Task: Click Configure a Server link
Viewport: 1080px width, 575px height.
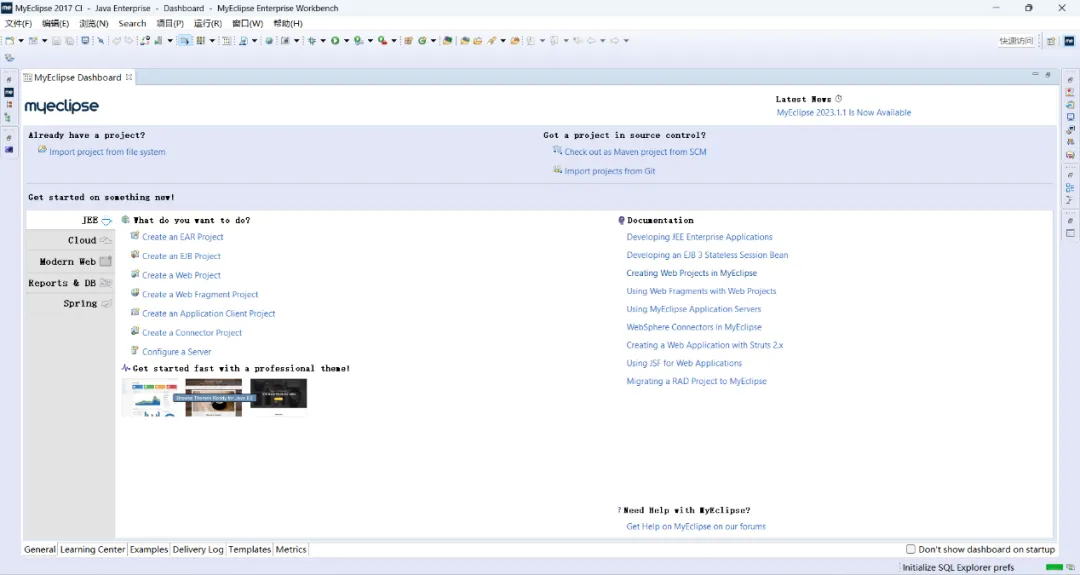Action: tap(176, 351)
